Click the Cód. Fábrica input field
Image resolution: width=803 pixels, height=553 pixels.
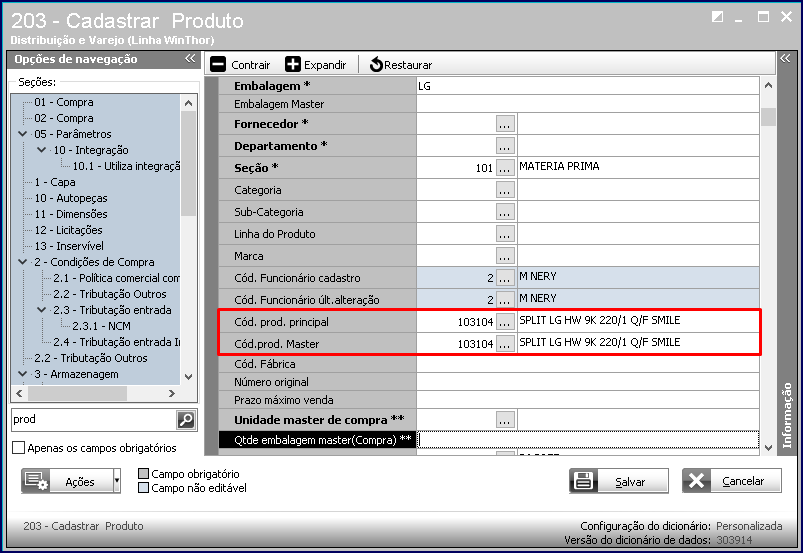tap(588, 364)
